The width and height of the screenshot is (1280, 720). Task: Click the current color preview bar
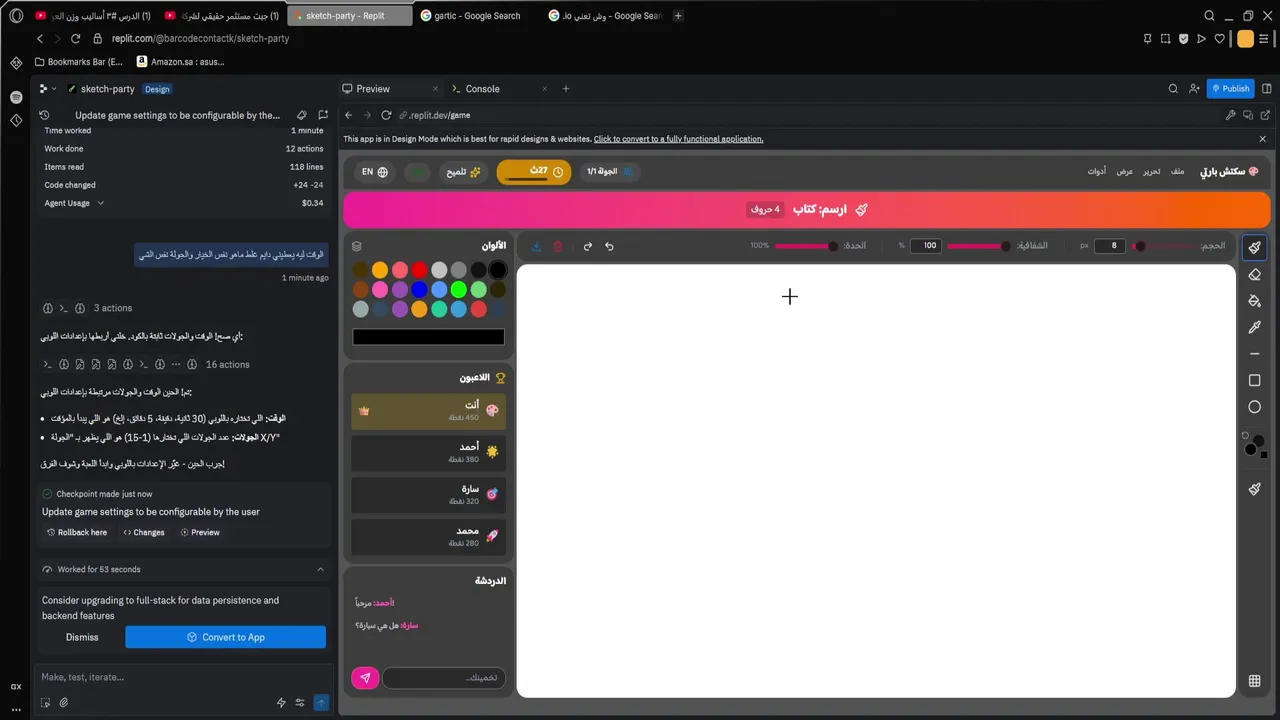(x=429, y=337)
